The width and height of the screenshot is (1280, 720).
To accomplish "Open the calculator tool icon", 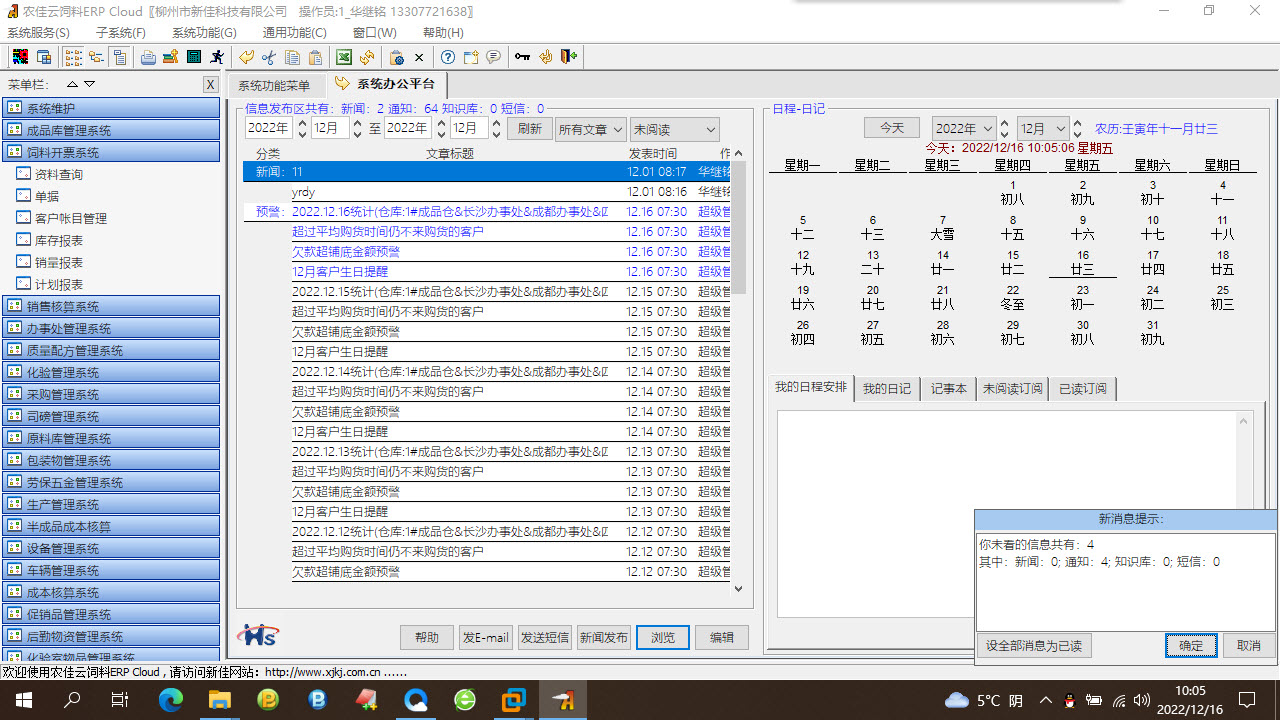I will (194, 57).
